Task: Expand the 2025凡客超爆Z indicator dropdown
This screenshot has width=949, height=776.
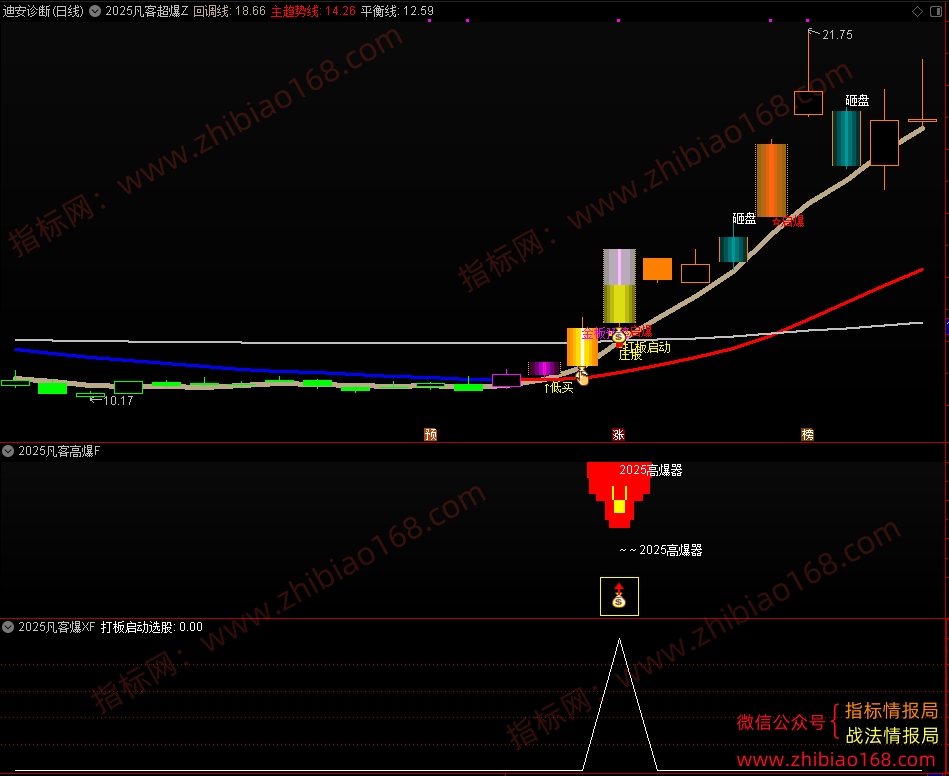Action: [95, 11]
